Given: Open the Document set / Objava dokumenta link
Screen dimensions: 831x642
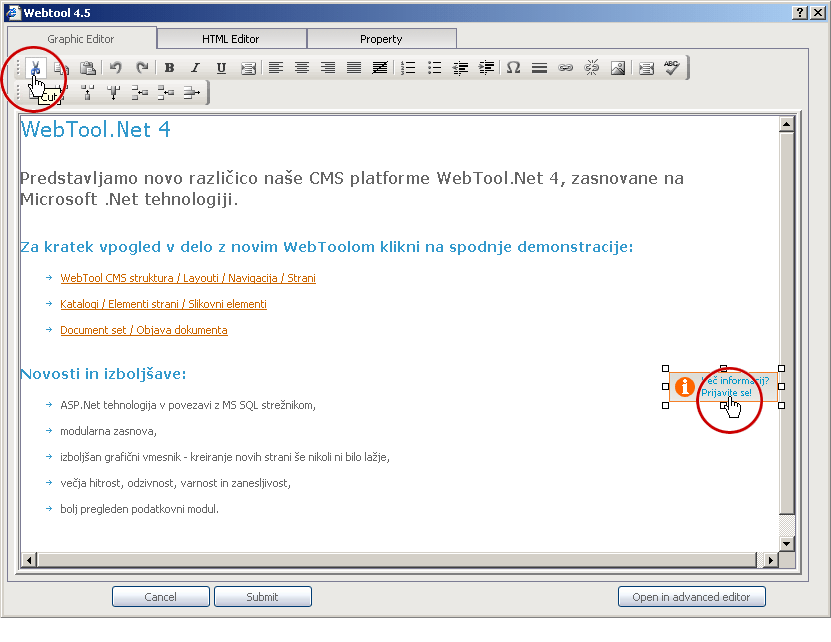Looking at the screenshot, I should (x=143, y=330).
